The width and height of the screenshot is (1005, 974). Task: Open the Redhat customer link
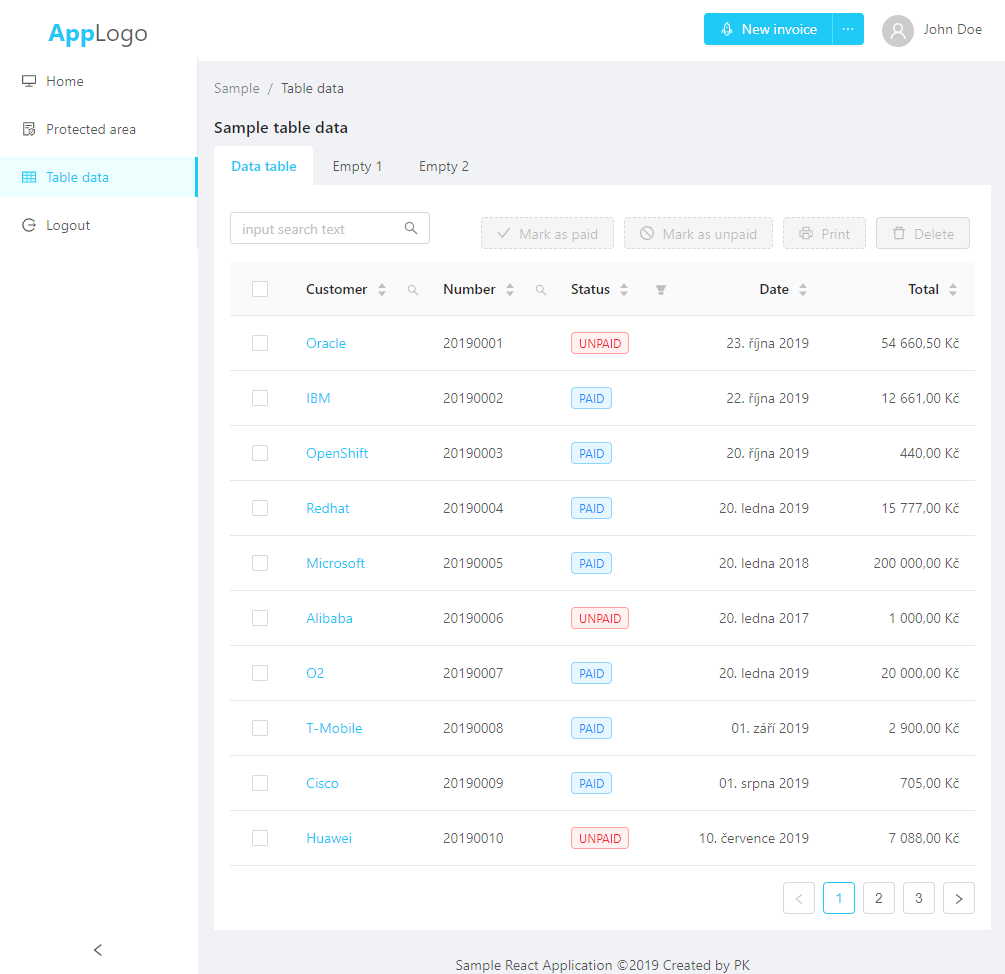pos(328,509)
